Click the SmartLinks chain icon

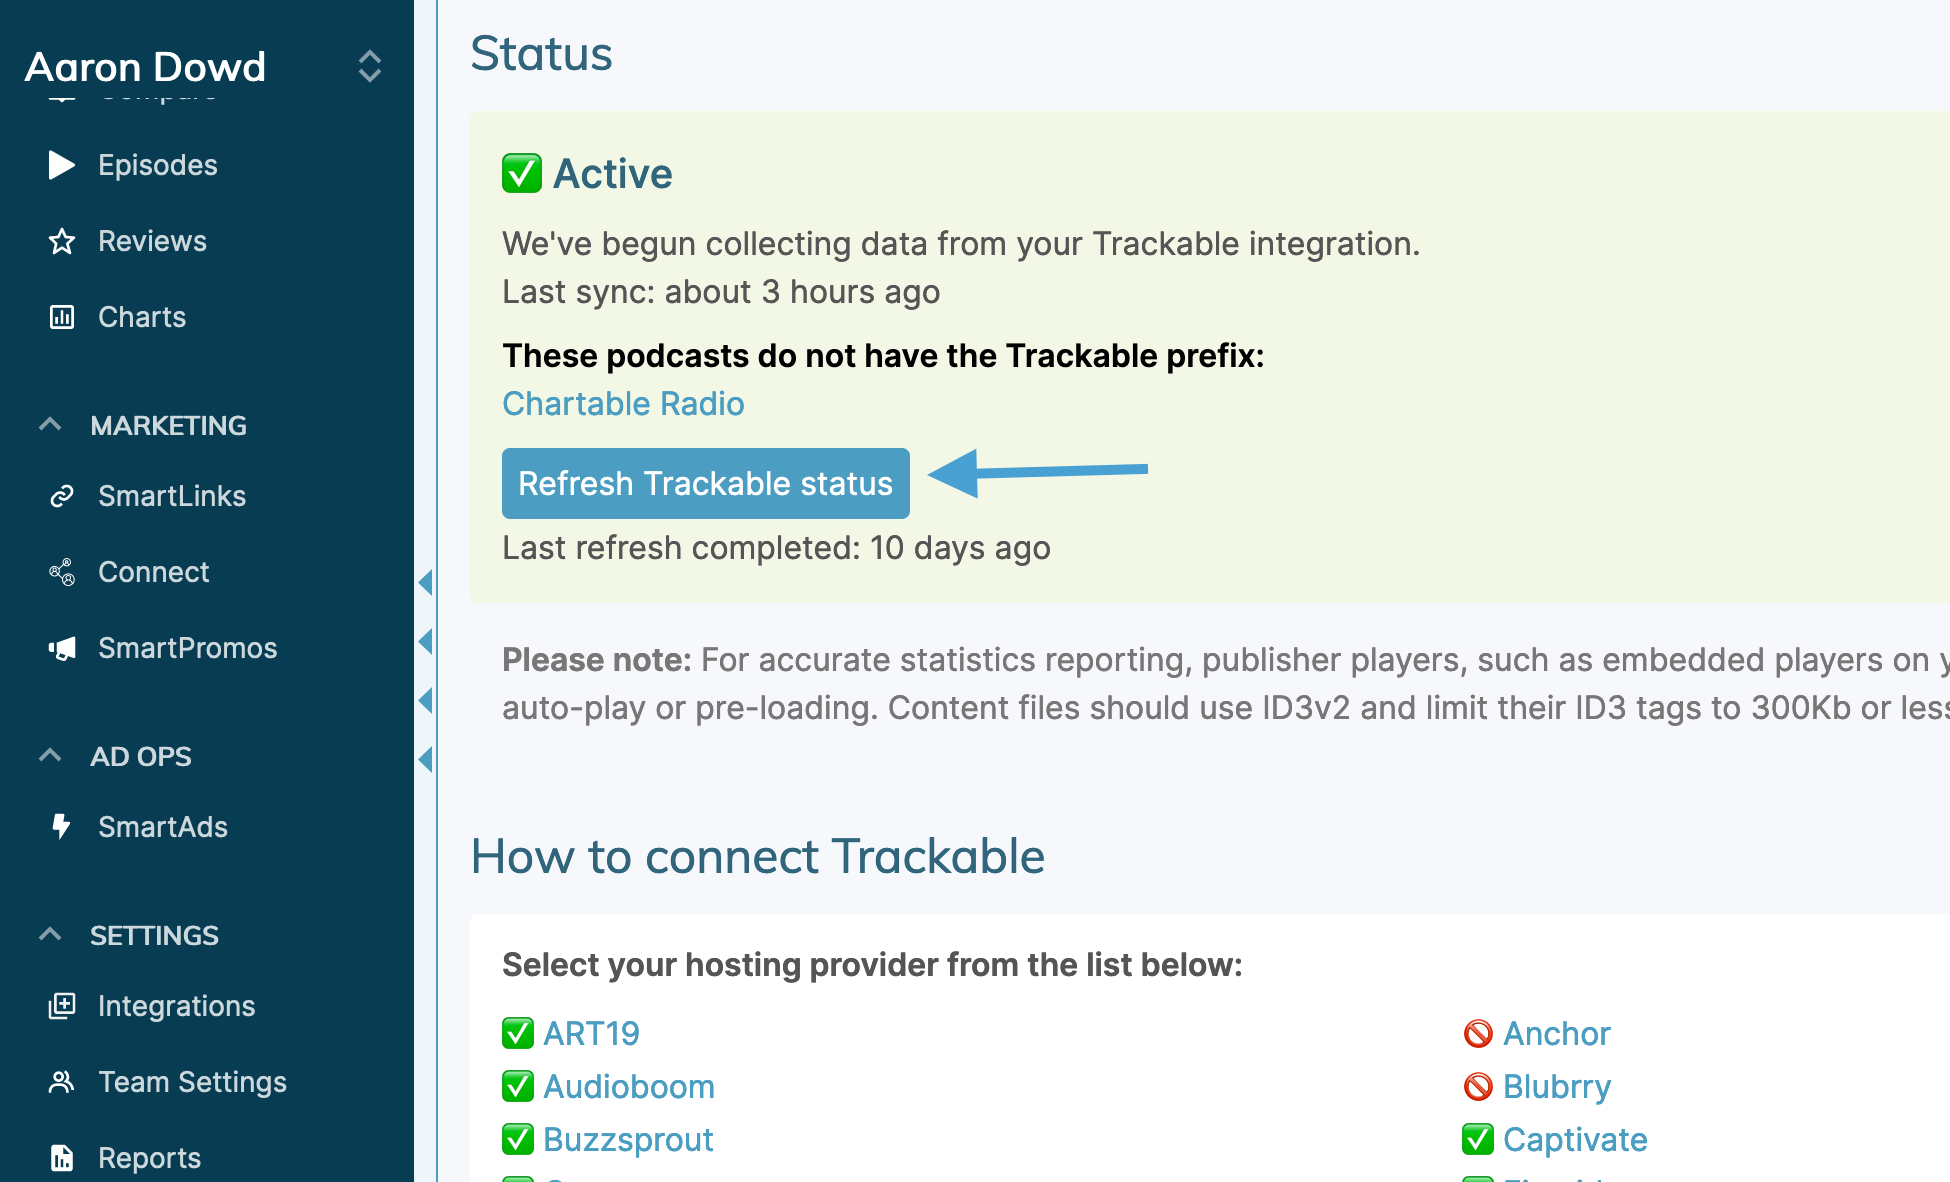[61, 496]
